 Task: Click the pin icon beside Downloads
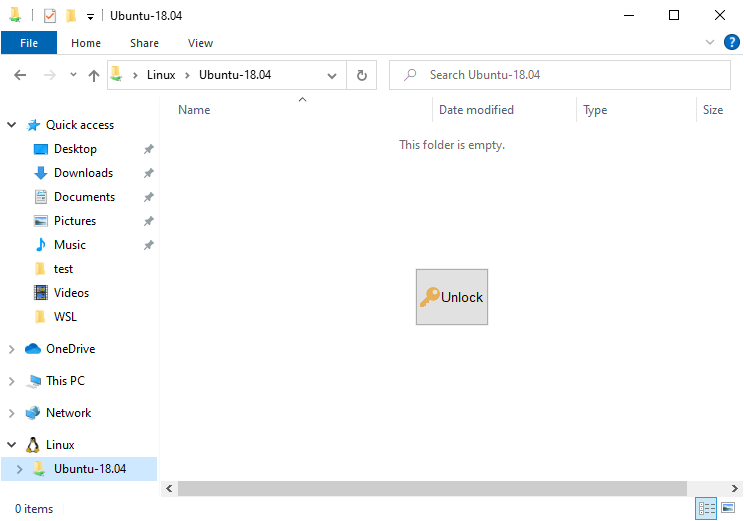(149, 173)
